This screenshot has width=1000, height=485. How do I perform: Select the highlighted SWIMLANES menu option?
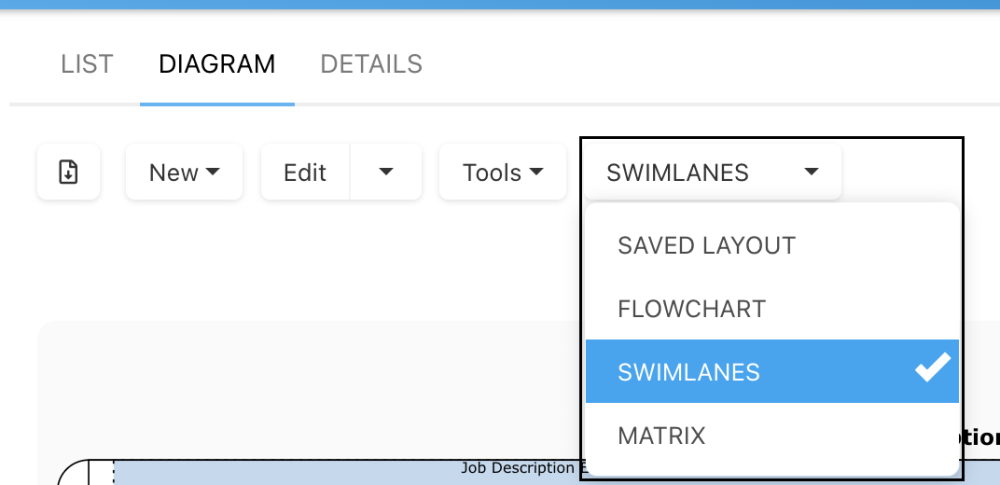689,372
